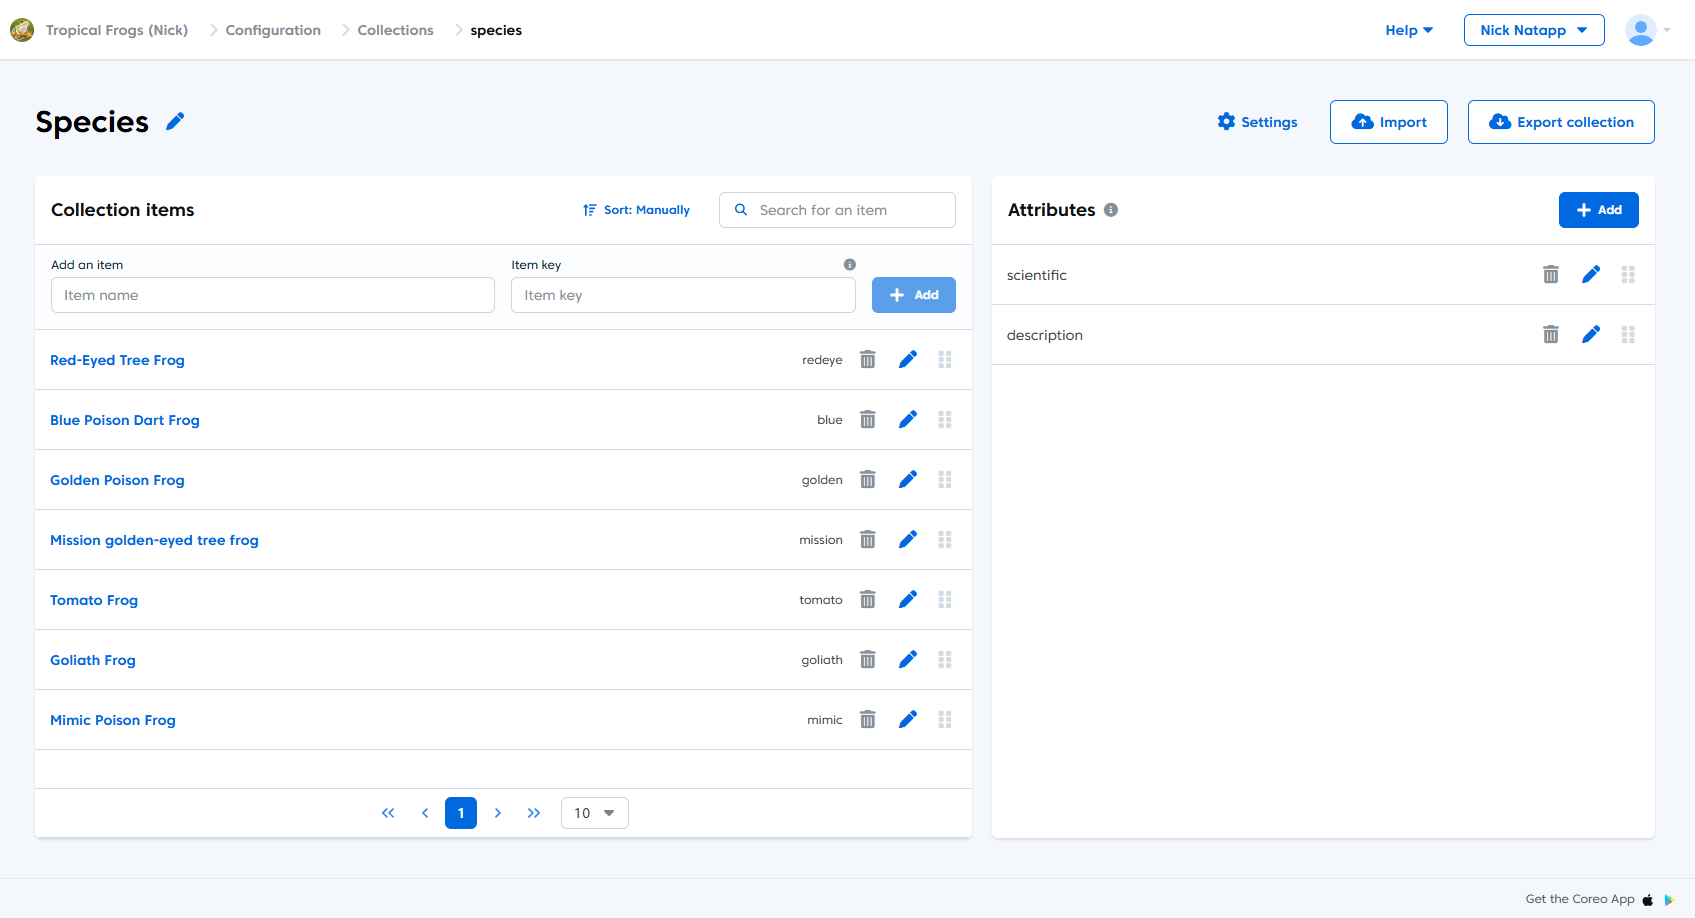
Task: Open the user avatar account menu
Action: point(1647,30)
